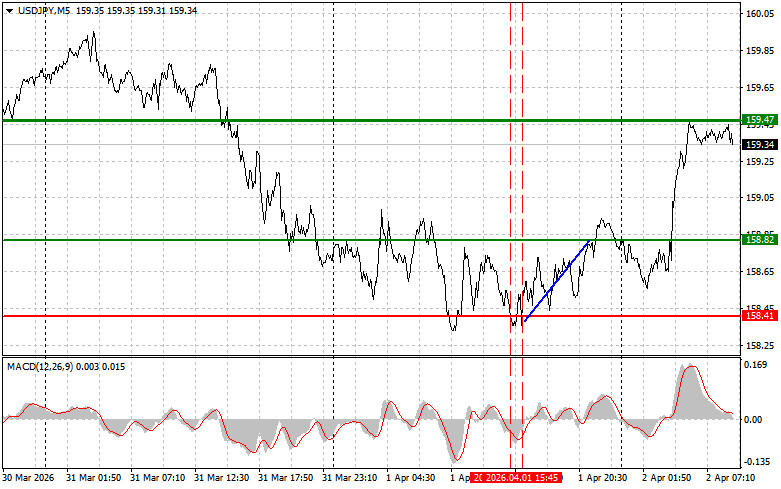Select the green 158.82 price label

tap(759, 240)
